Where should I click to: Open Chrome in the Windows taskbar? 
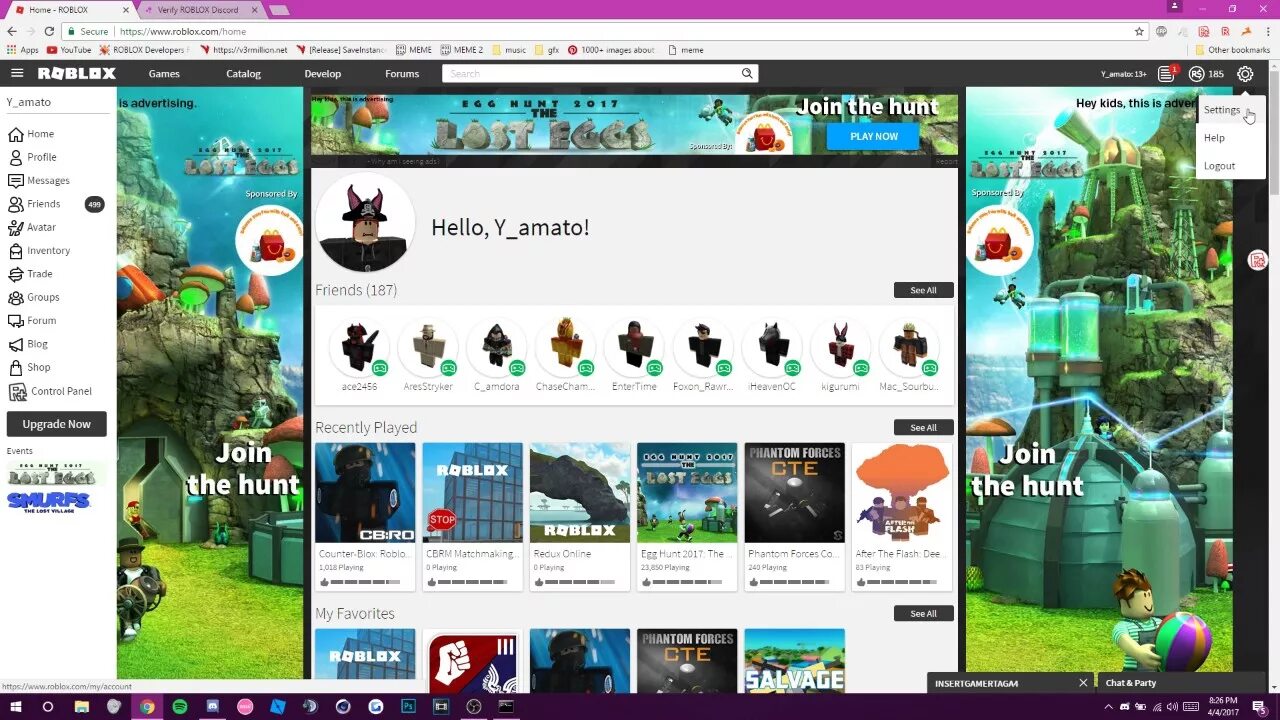147,706
